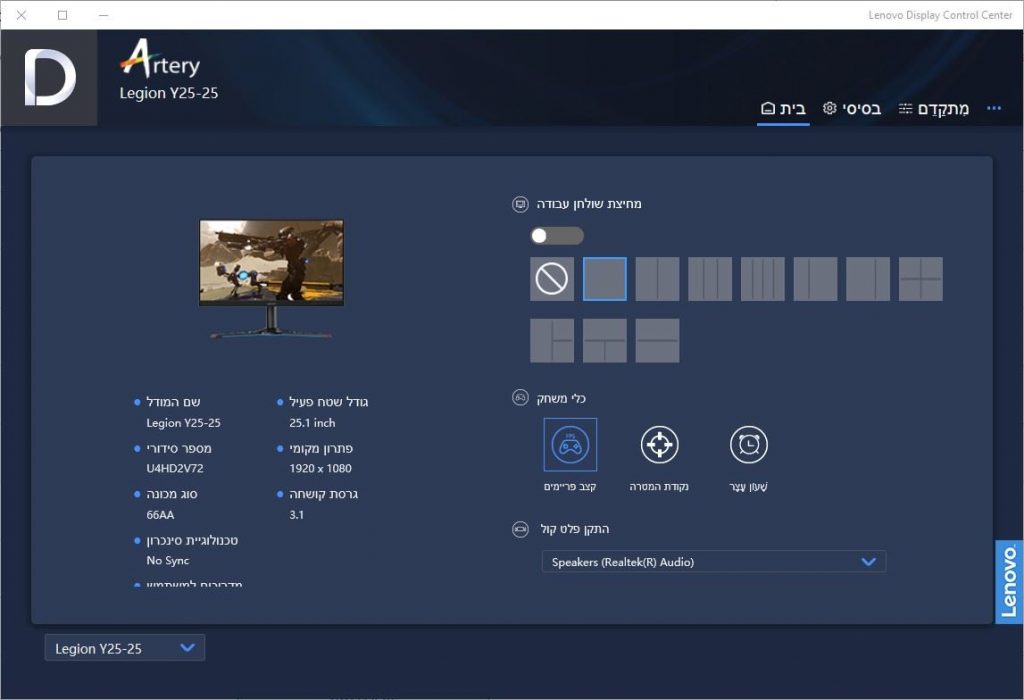
Task: Pick the narrow-left, wide-right column layout
Action: coord(815,279)
